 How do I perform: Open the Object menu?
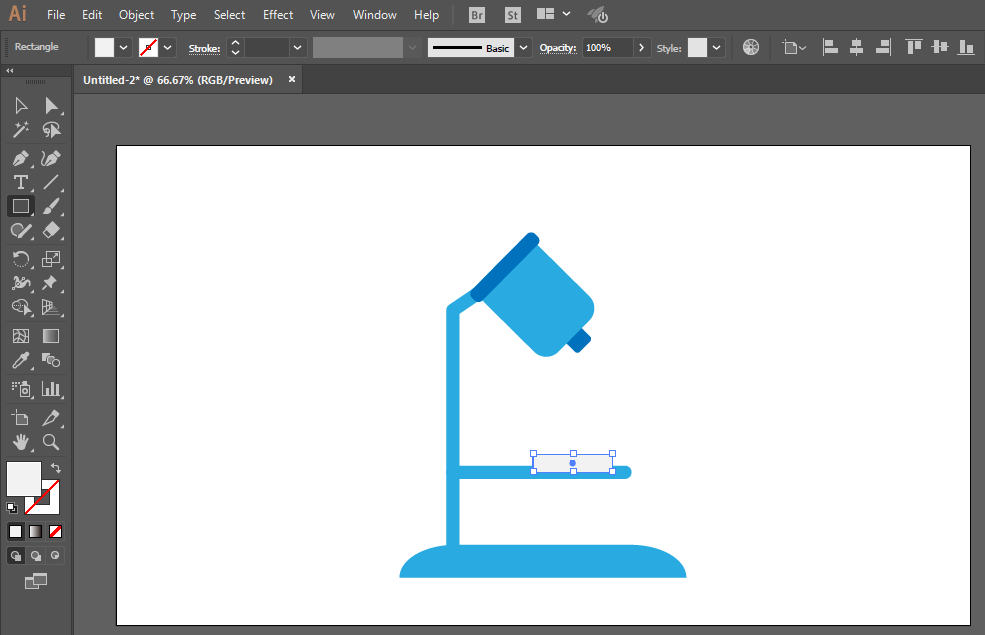pyautogui.click(x=136, y=14)
